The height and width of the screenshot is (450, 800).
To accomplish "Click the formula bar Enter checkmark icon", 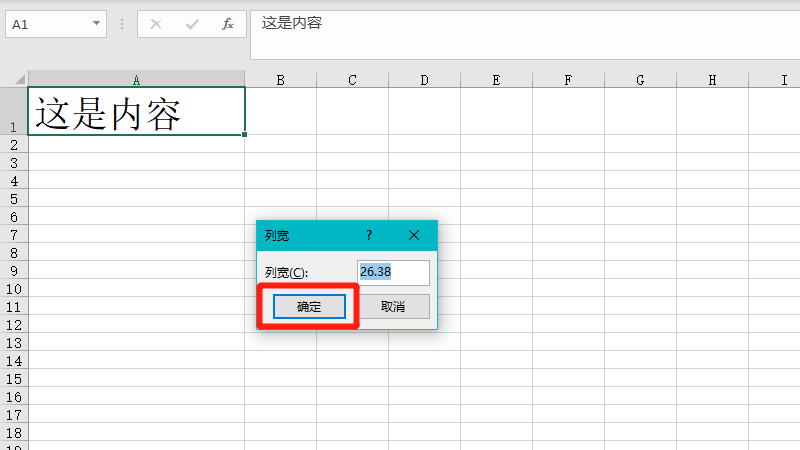I will [192, 24].
